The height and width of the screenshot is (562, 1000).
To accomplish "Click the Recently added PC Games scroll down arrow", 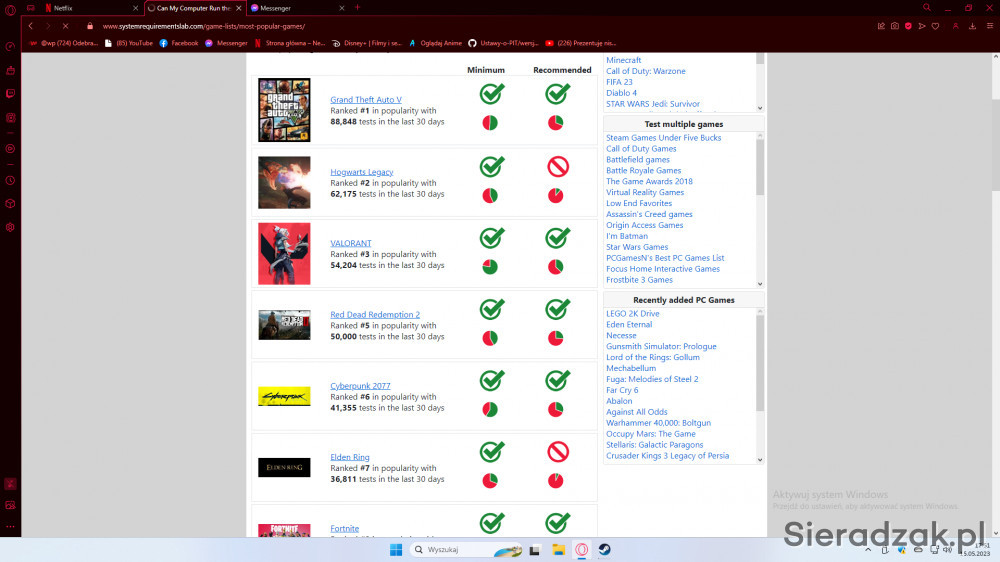I will tap(760, 460).
